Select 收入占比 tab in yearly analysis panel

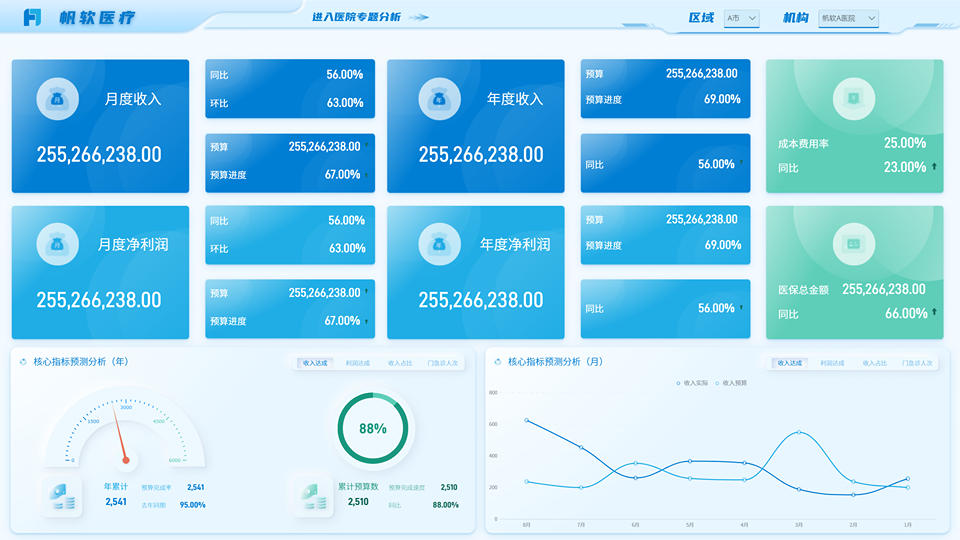400,363
